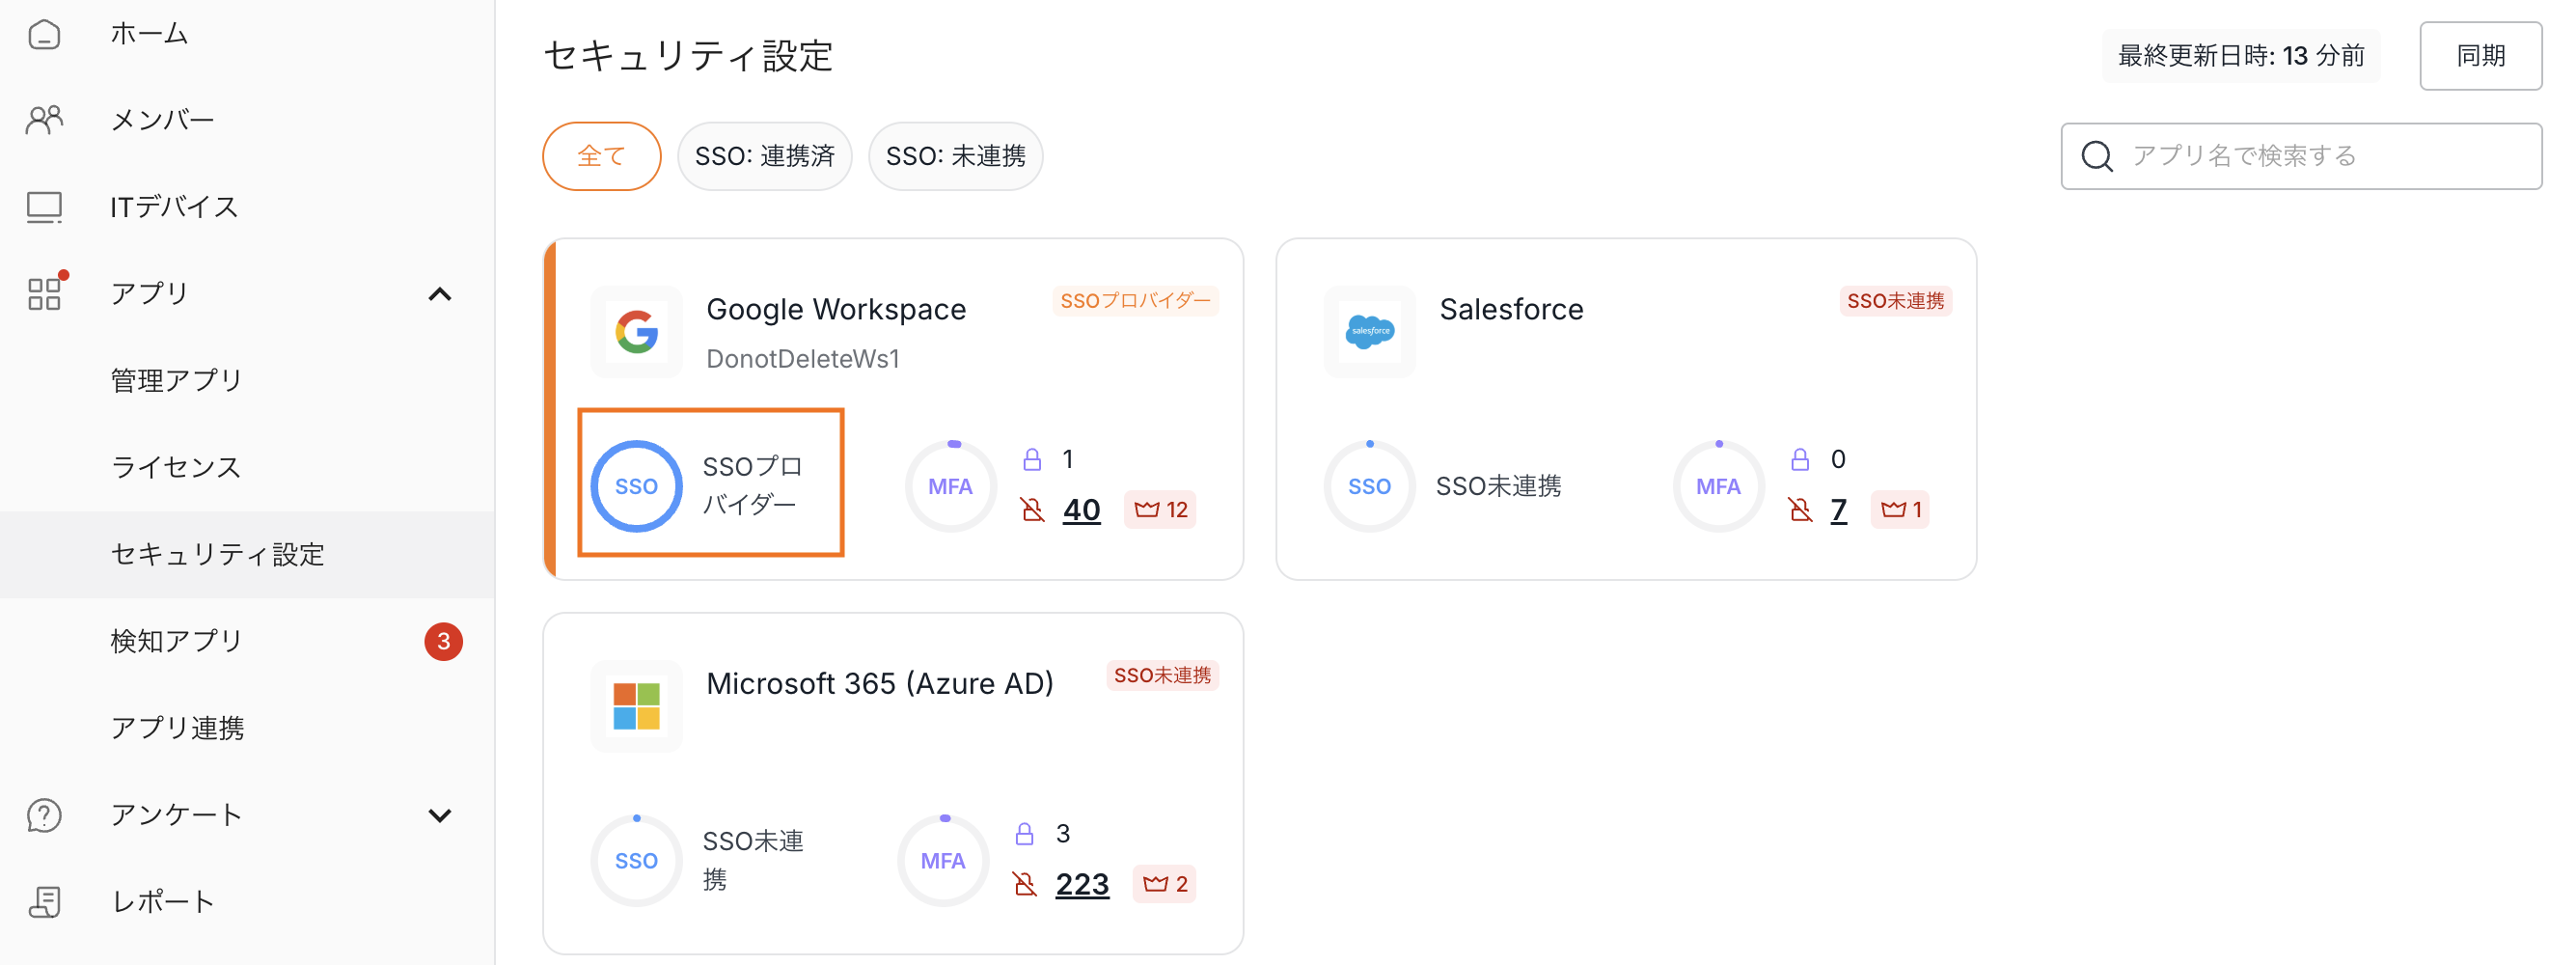Click the IT Devices laptop icon
Viewport: 2576px width, 965px height.
tap(44, 207)
